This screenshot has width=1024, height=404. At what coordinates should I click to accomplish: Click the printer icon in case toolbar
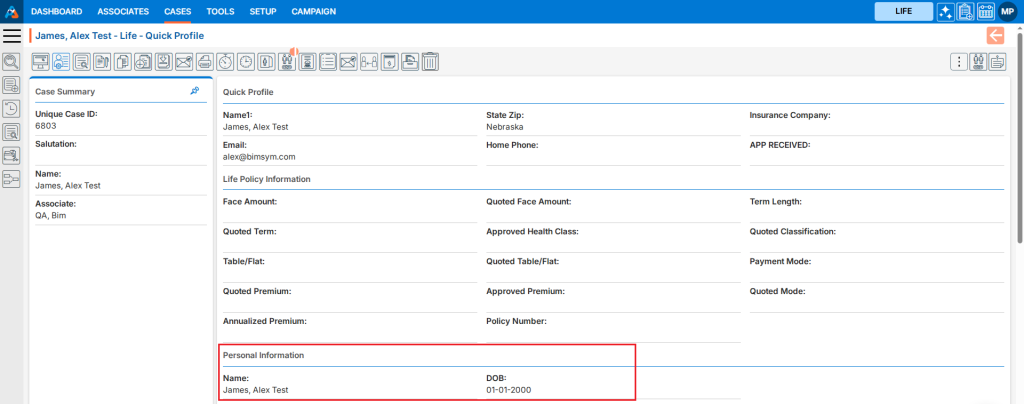pos(204,62)
